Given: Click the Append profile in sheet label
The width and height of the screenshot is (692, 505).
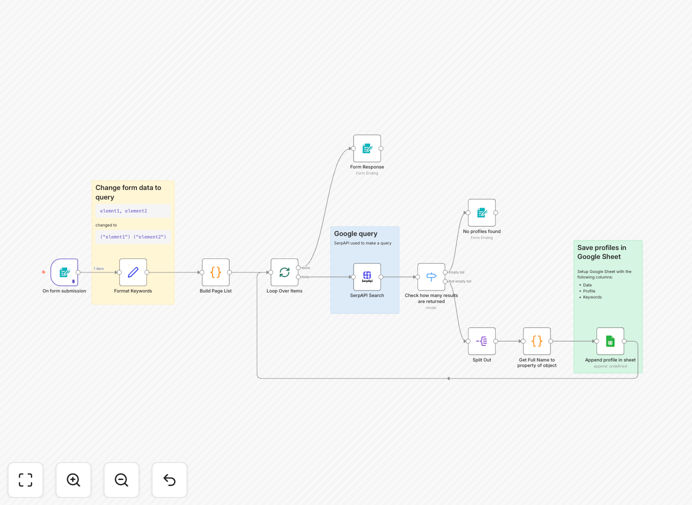Looking at the screenshot, I should pos(610,360).
